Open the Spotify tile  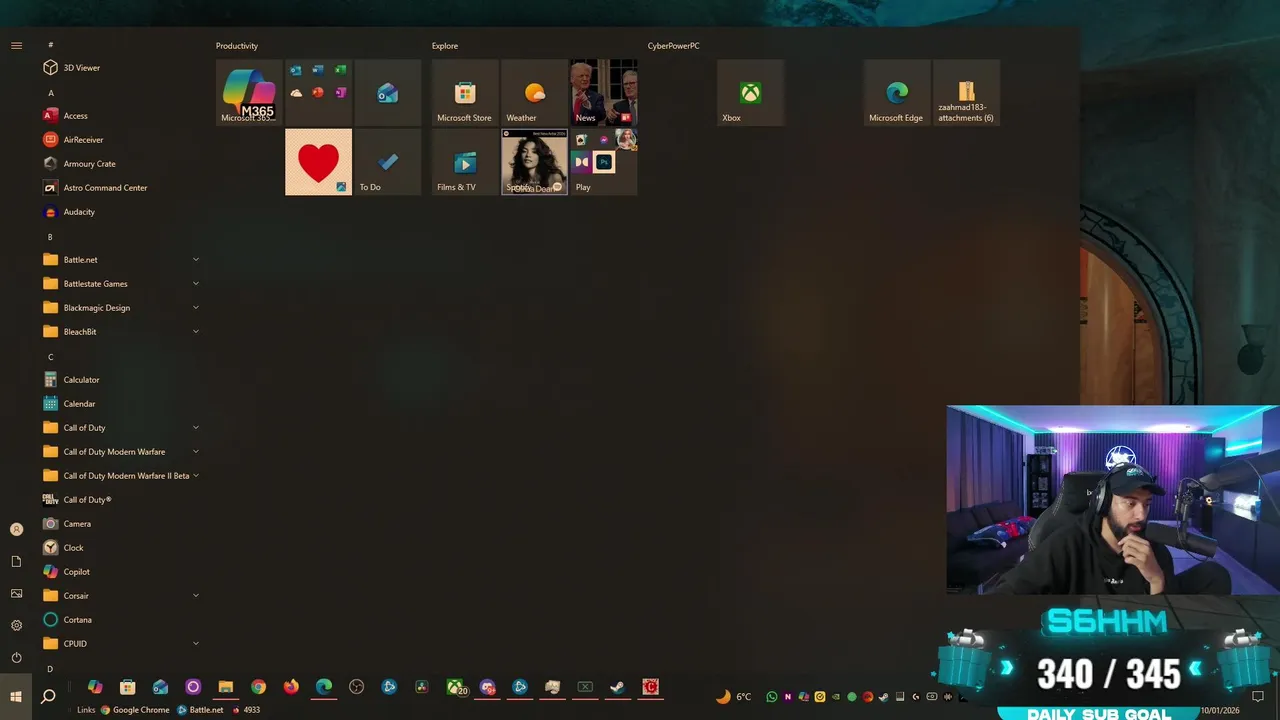point(534,162)
